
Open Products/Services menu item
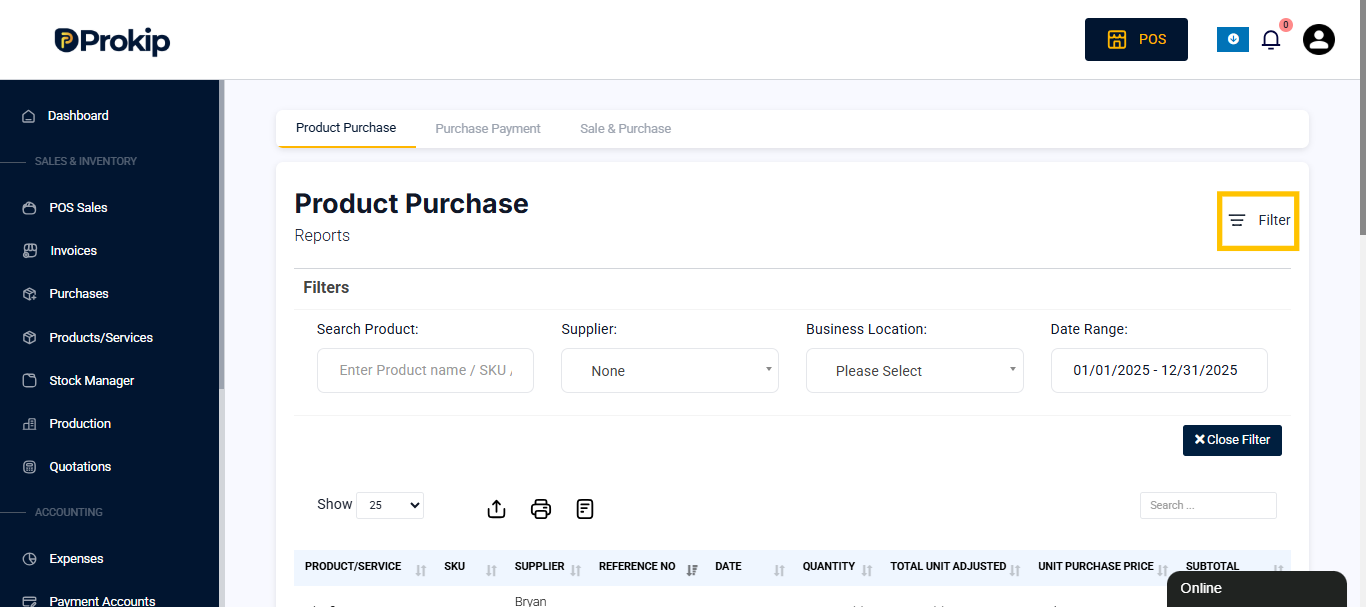pyautogui.click(x=101, y=338)
